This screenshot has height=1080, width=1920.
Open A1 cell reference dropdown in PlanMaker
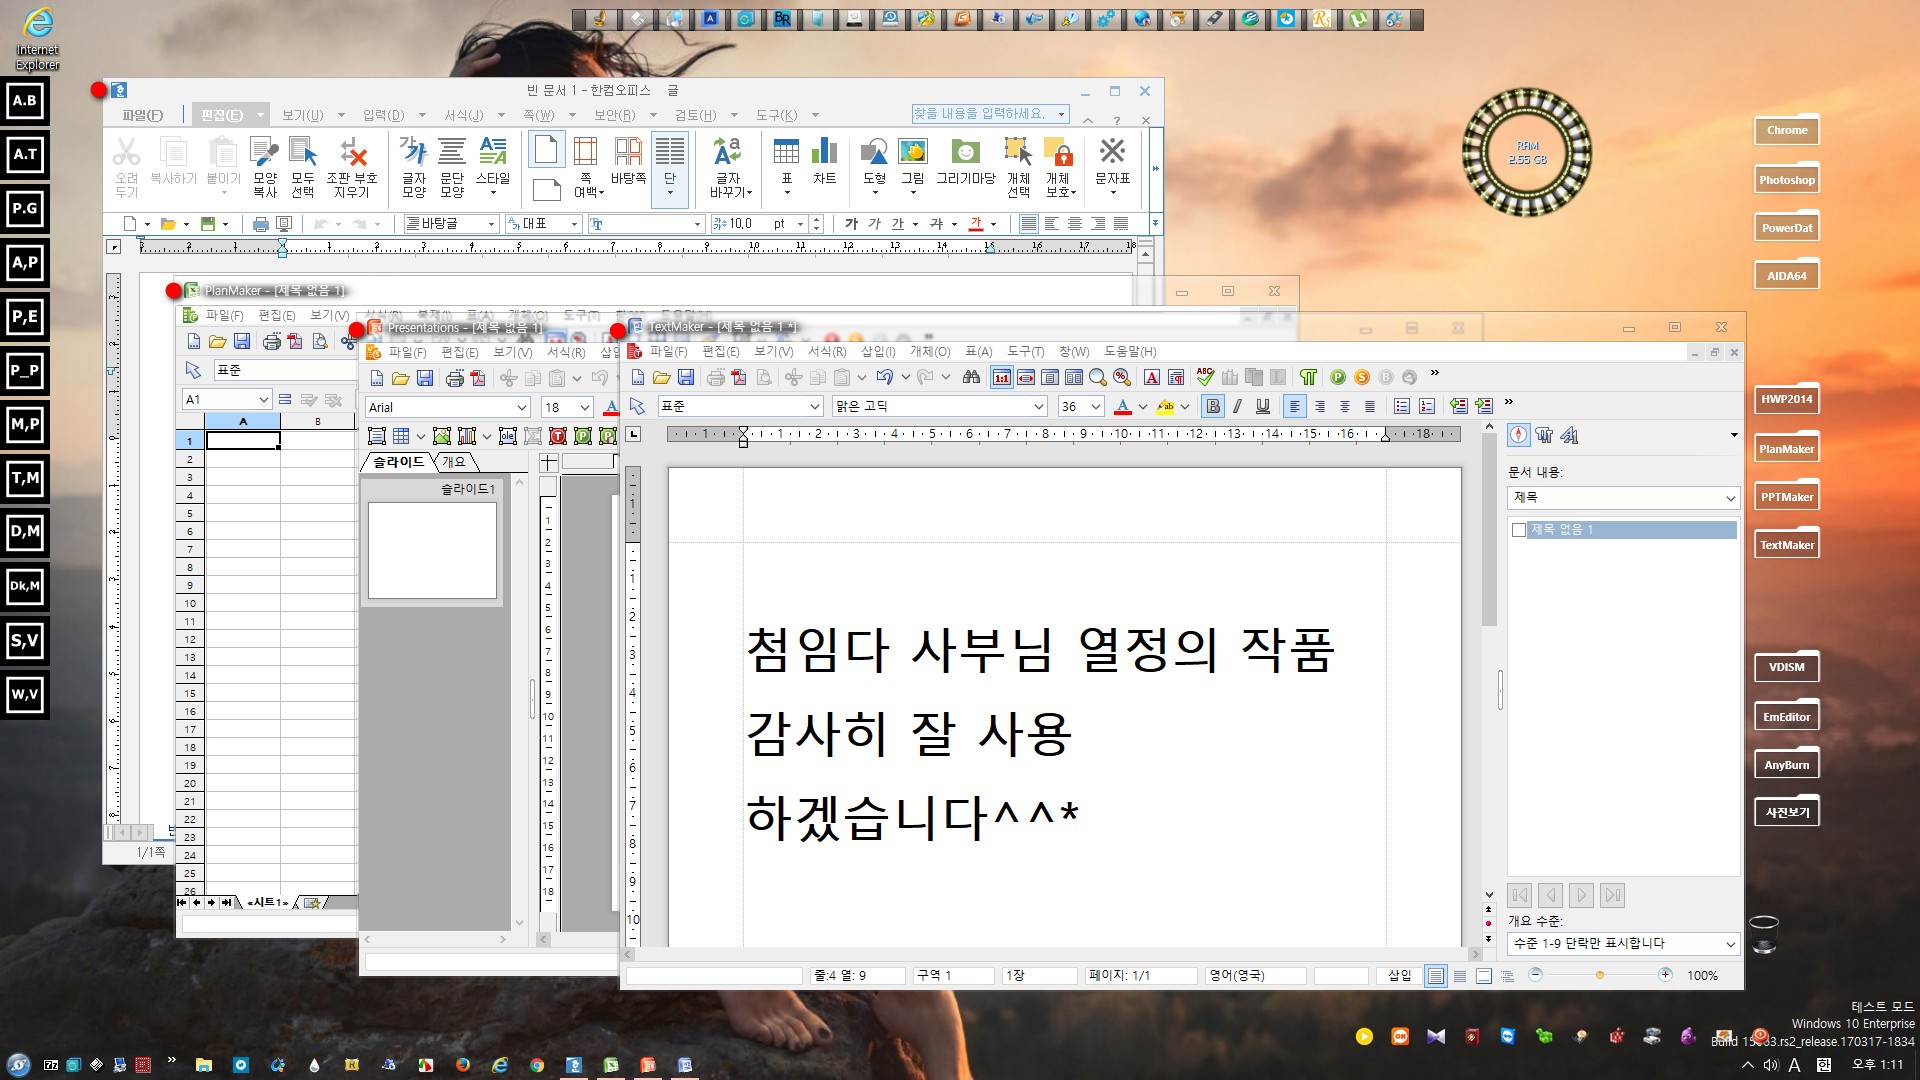264,399
